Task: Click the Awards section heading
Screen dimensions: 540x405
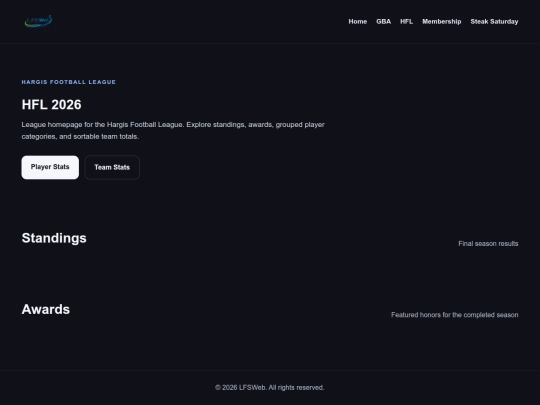Action: click(x=46, y=309)
